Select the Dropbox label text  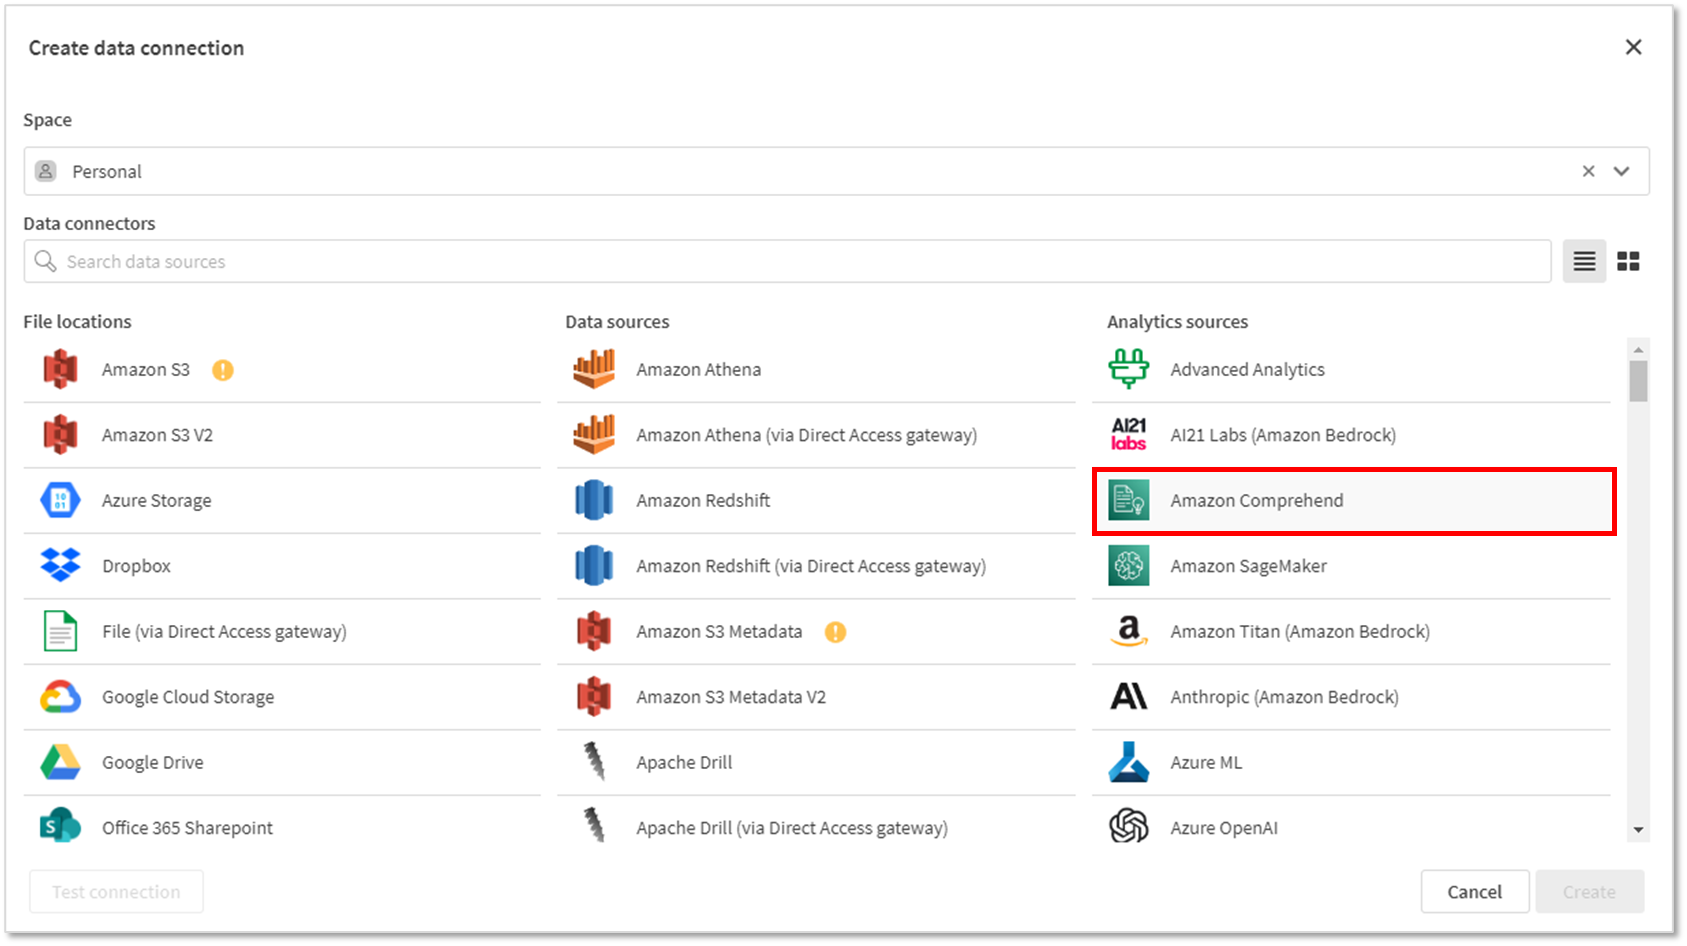click(136, 566)
